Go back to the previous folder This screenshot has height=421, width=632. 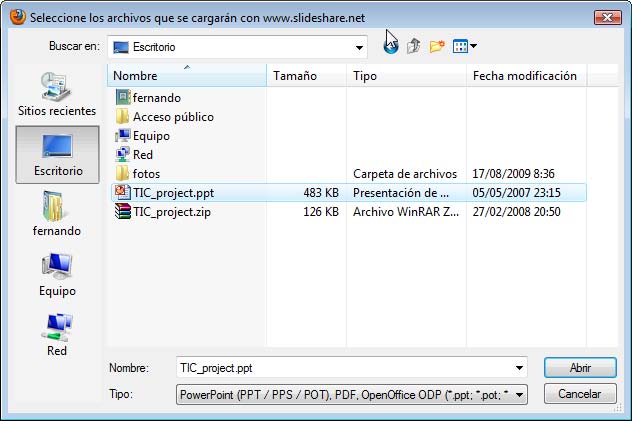tap(391, 47)
